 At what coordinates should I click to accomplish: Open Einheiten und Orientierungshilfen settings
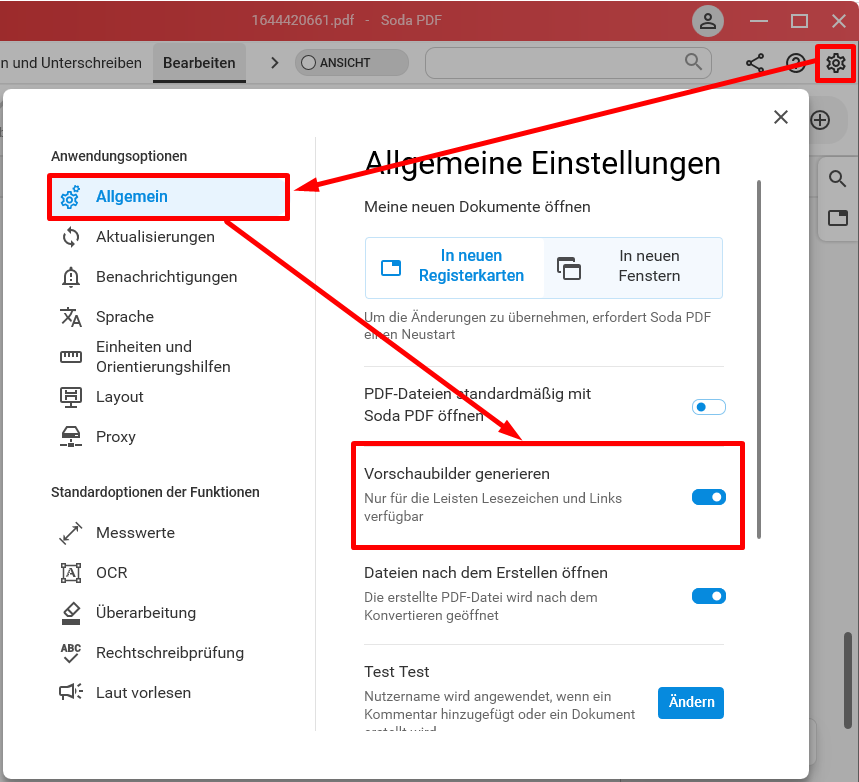tap(163, 357)
